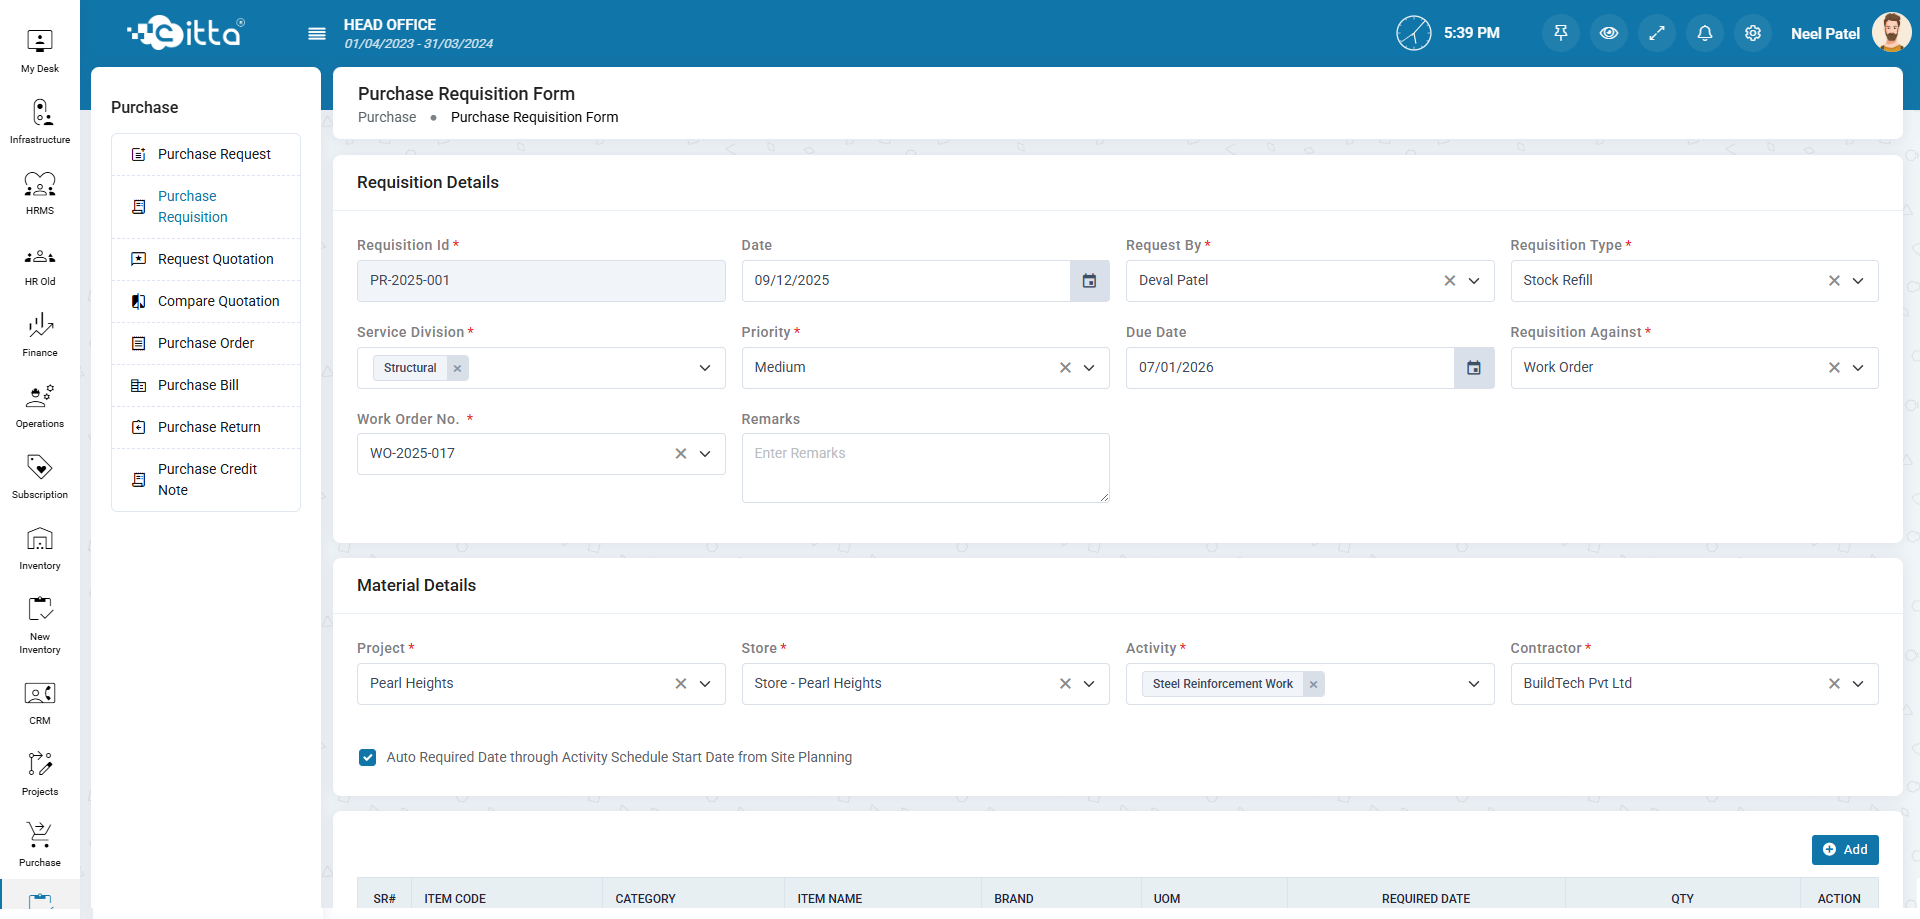Select Purchase Order in Purchase menu
This screenshot has height=919, width=1920.
click(x=206, y=343)
